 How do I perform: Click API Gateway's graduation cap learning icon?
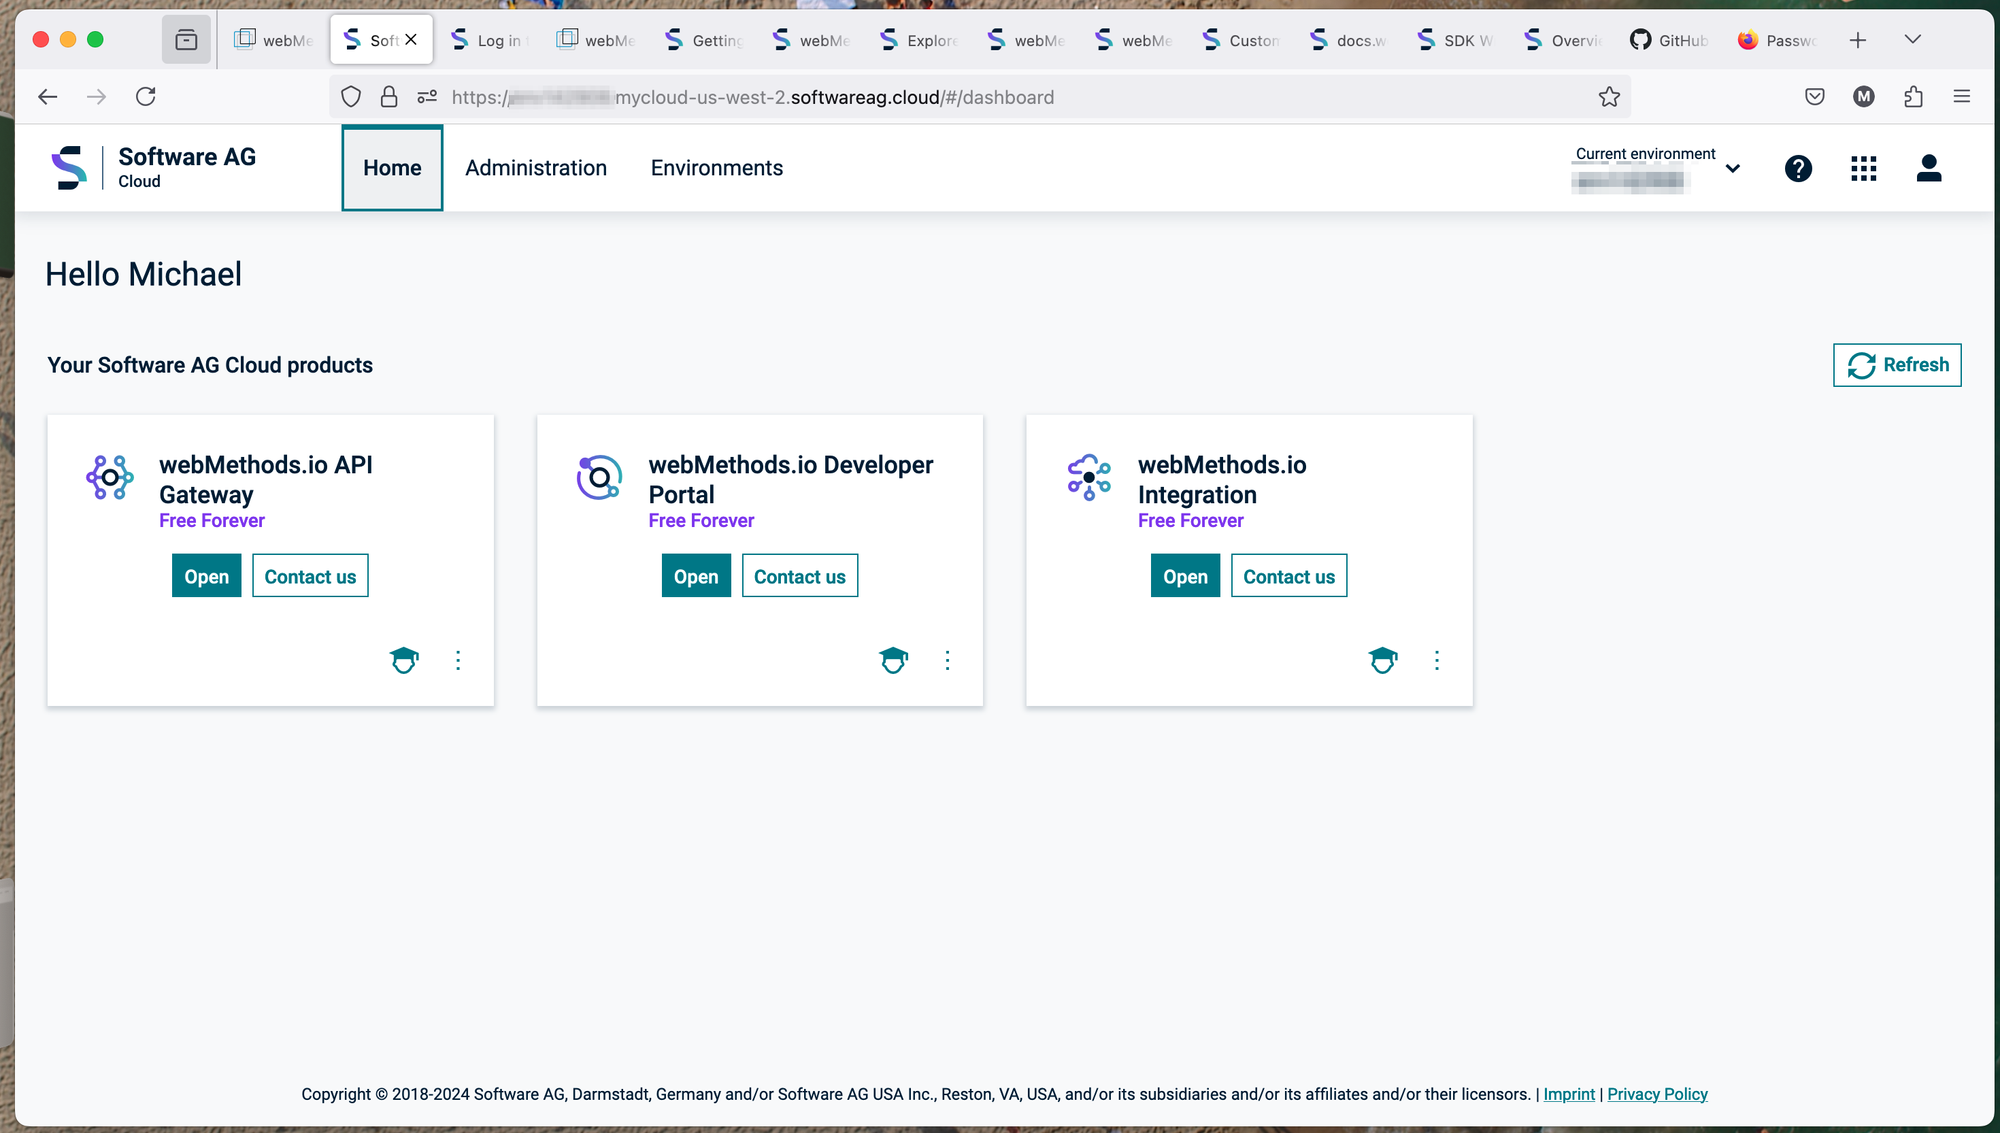[404, 660]
